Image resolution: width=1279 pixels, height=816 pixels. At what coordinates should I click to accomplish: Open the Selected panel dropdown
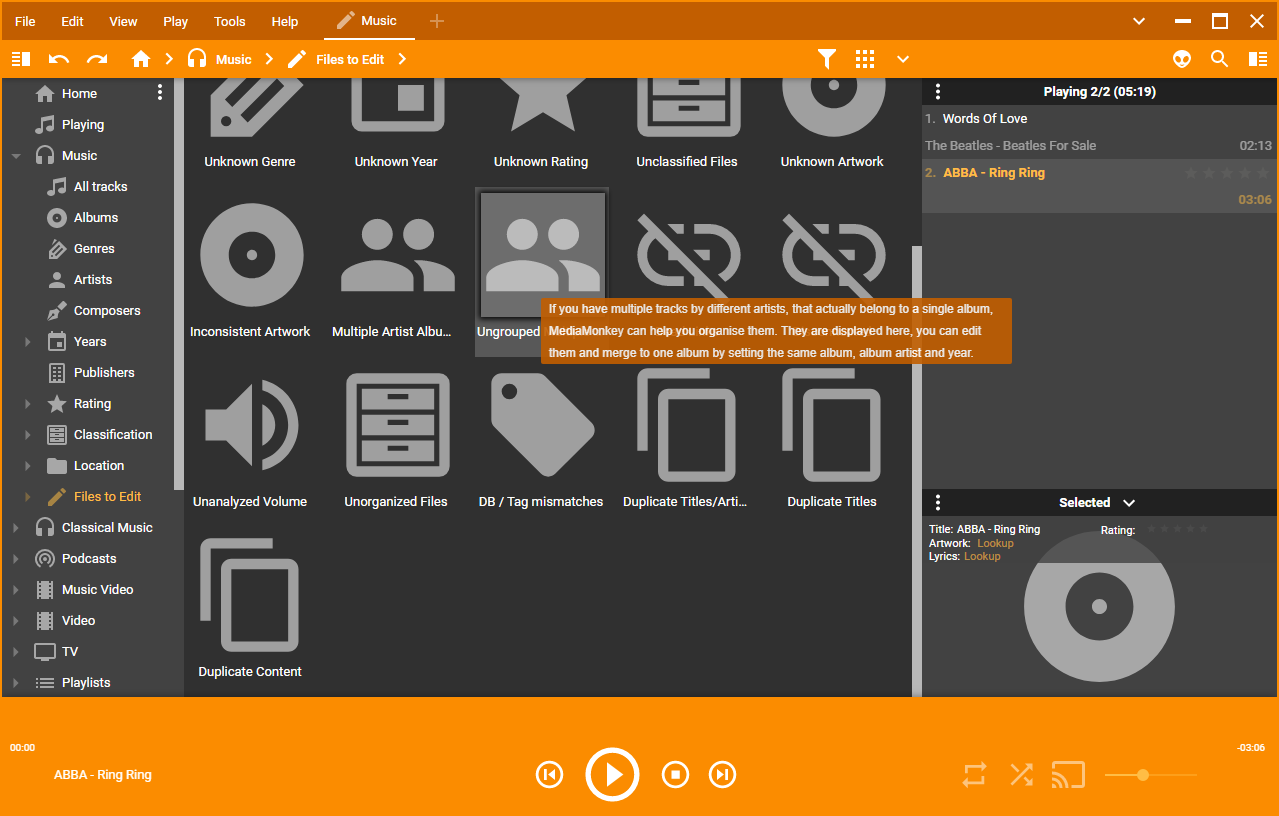click(1129, 503)
